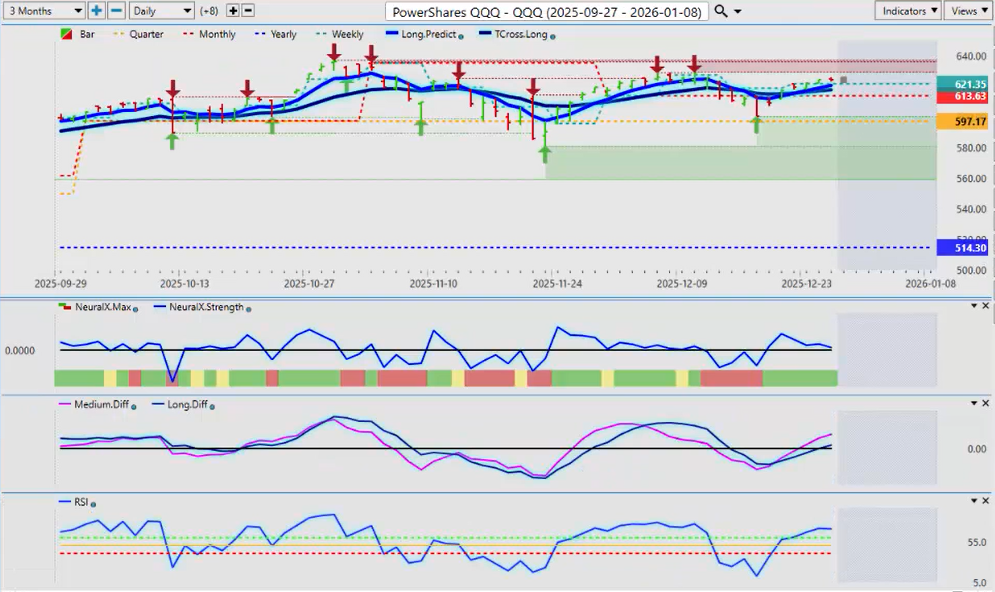Open the Indicators menu
The image size is (995, 592).
(906, 10)
